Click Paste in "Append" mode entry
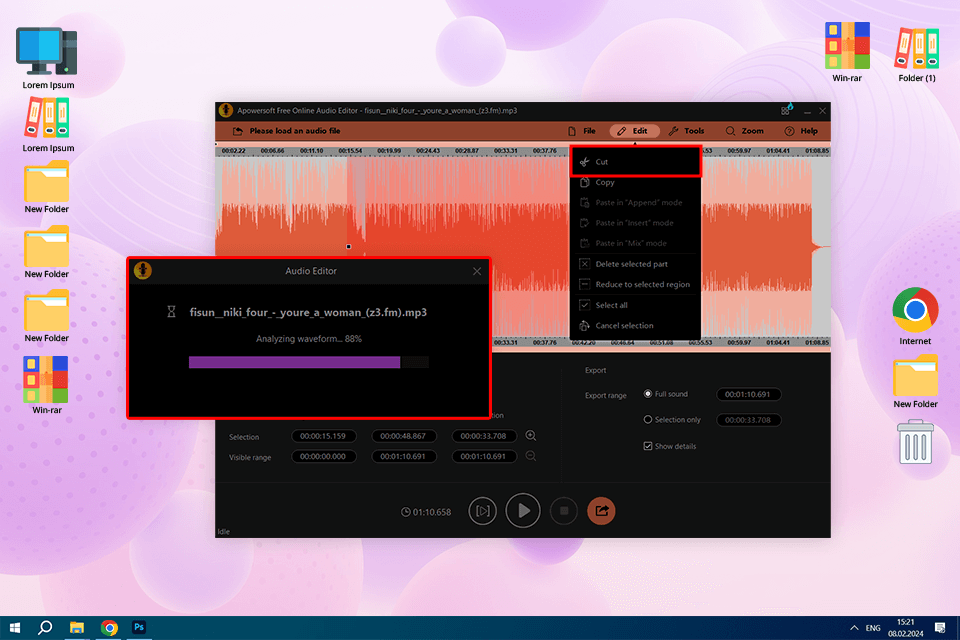This screenshot has height=640, width=960. point(636,203)
